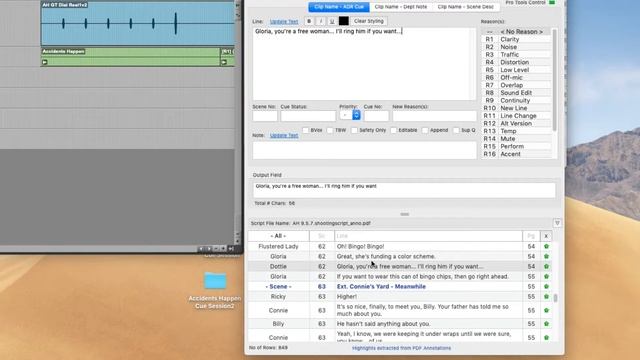640x360 pixels.
Task: Select the < No Reason > entry
Action: (516, 31)
